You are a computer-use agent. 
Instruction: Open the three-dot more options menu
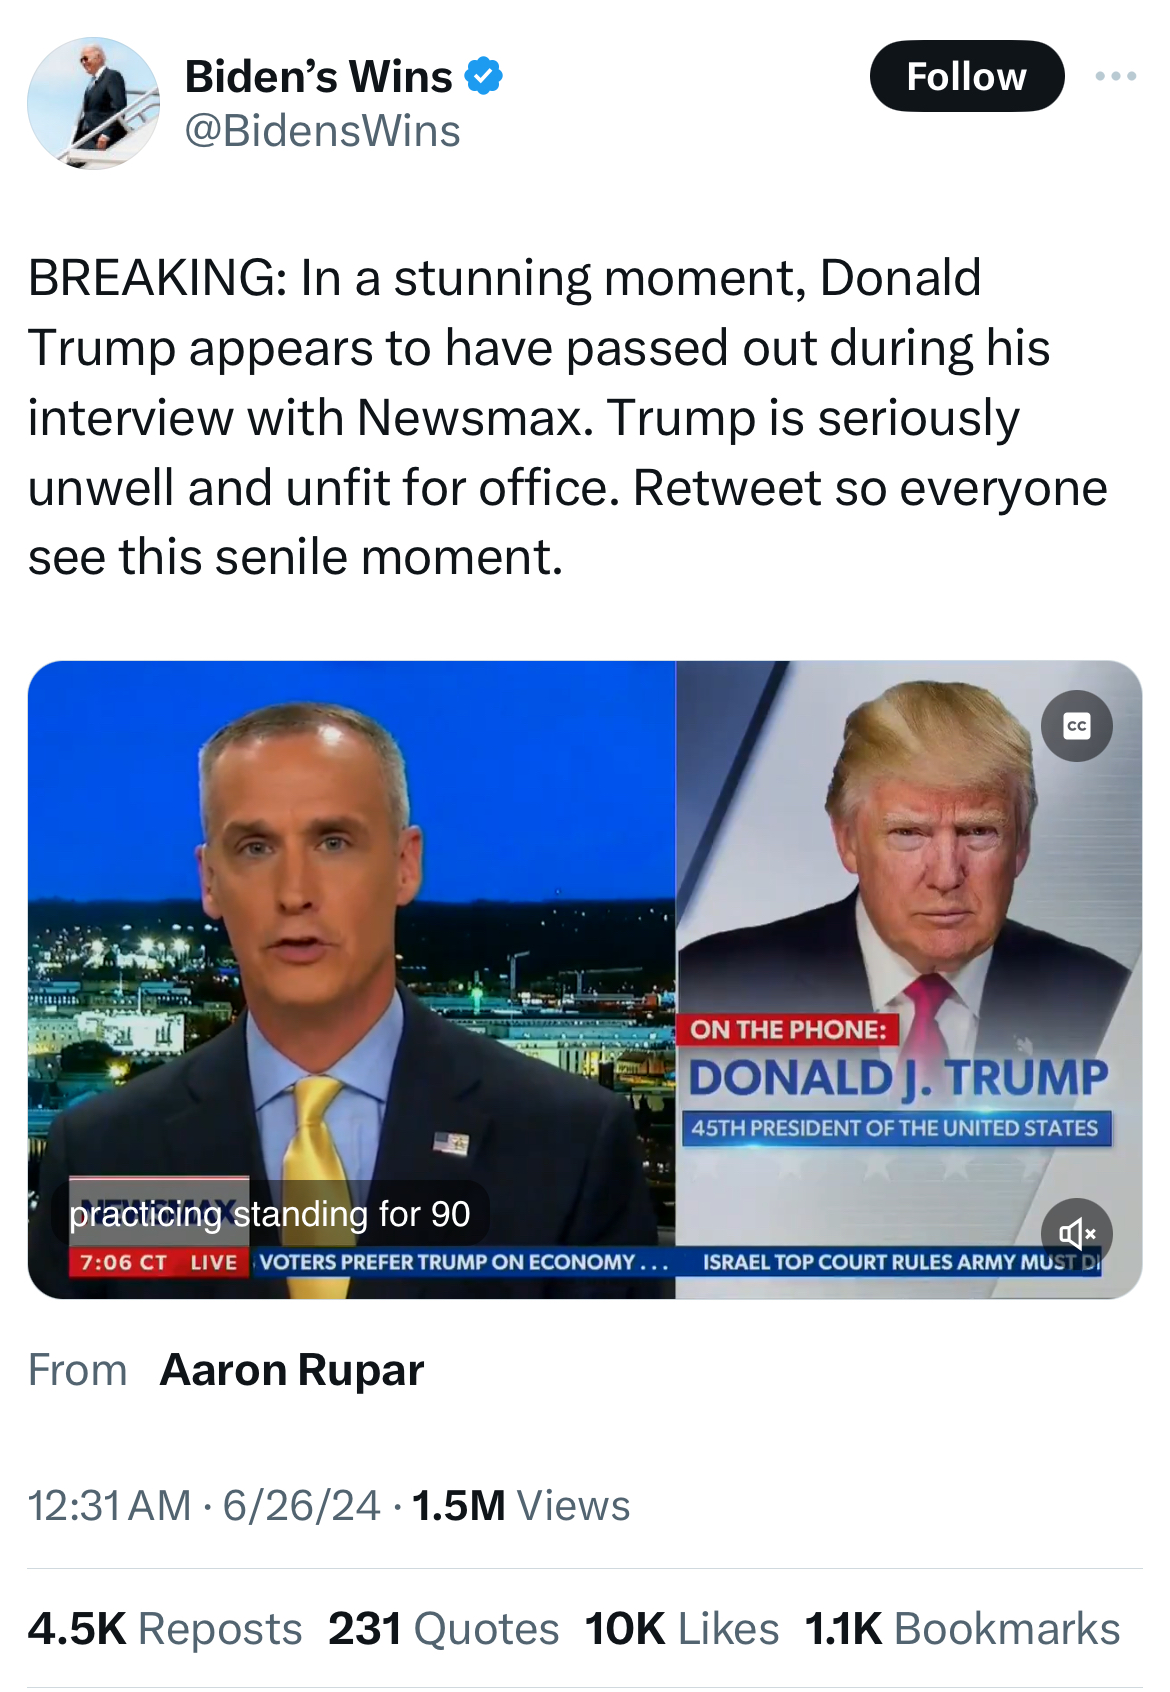tap(1115, 76)
